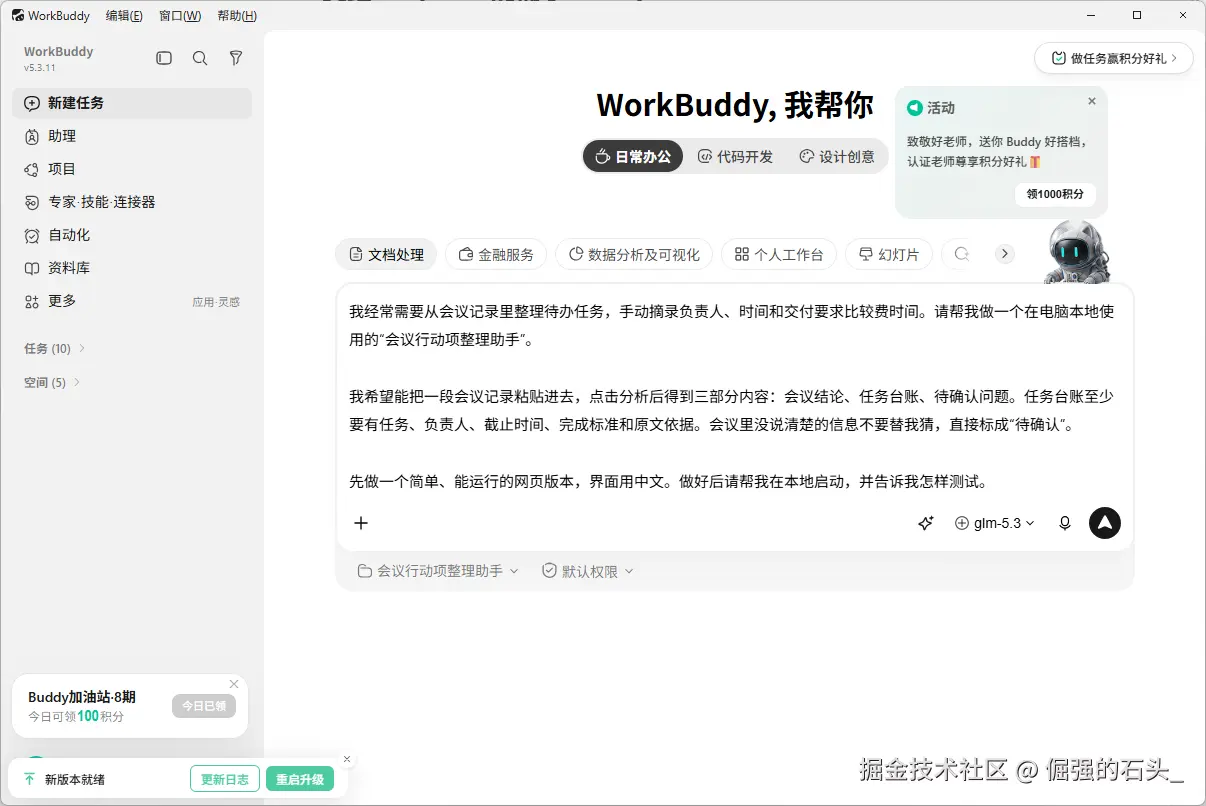Image resolution: width=1206 pixels, height=806 pixels.
Task: Open 专家·技能·连接器 in sidebar
Action: [x=132, y=202]
